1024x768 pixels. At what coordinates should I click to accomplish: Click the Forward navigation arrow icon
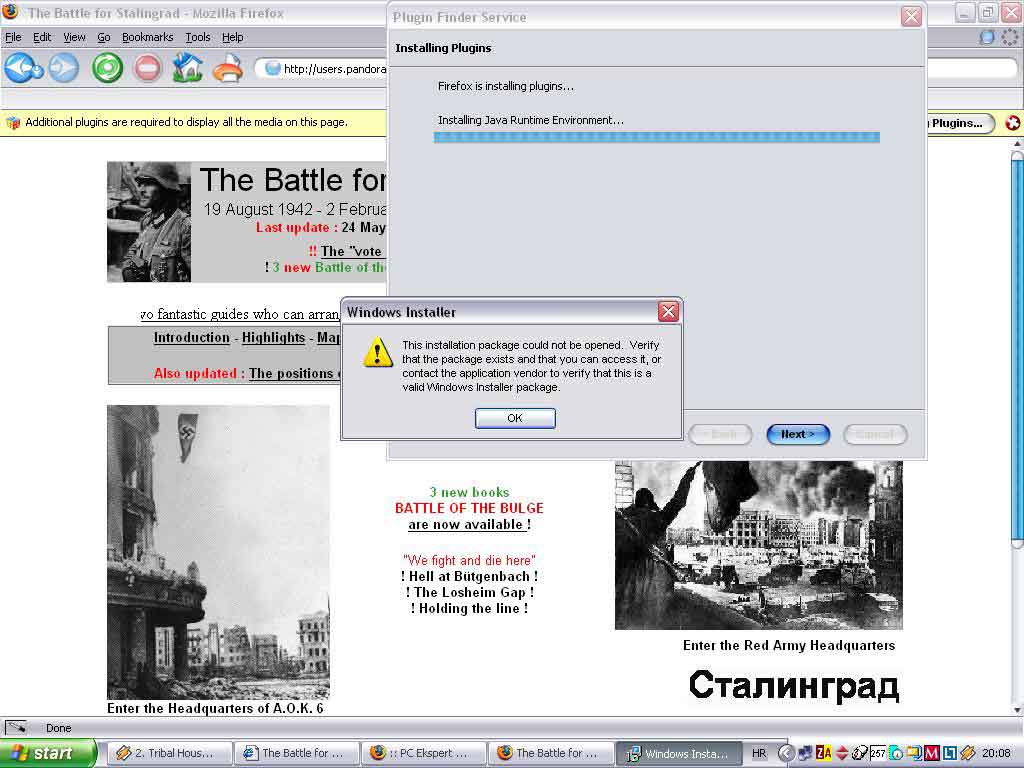(64, 68)
